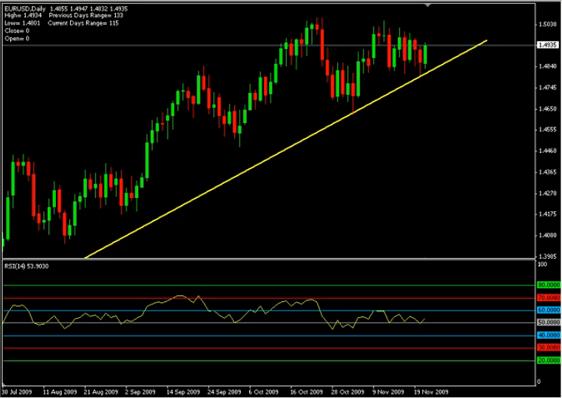Click the RSI(14) indicator label

27,266
